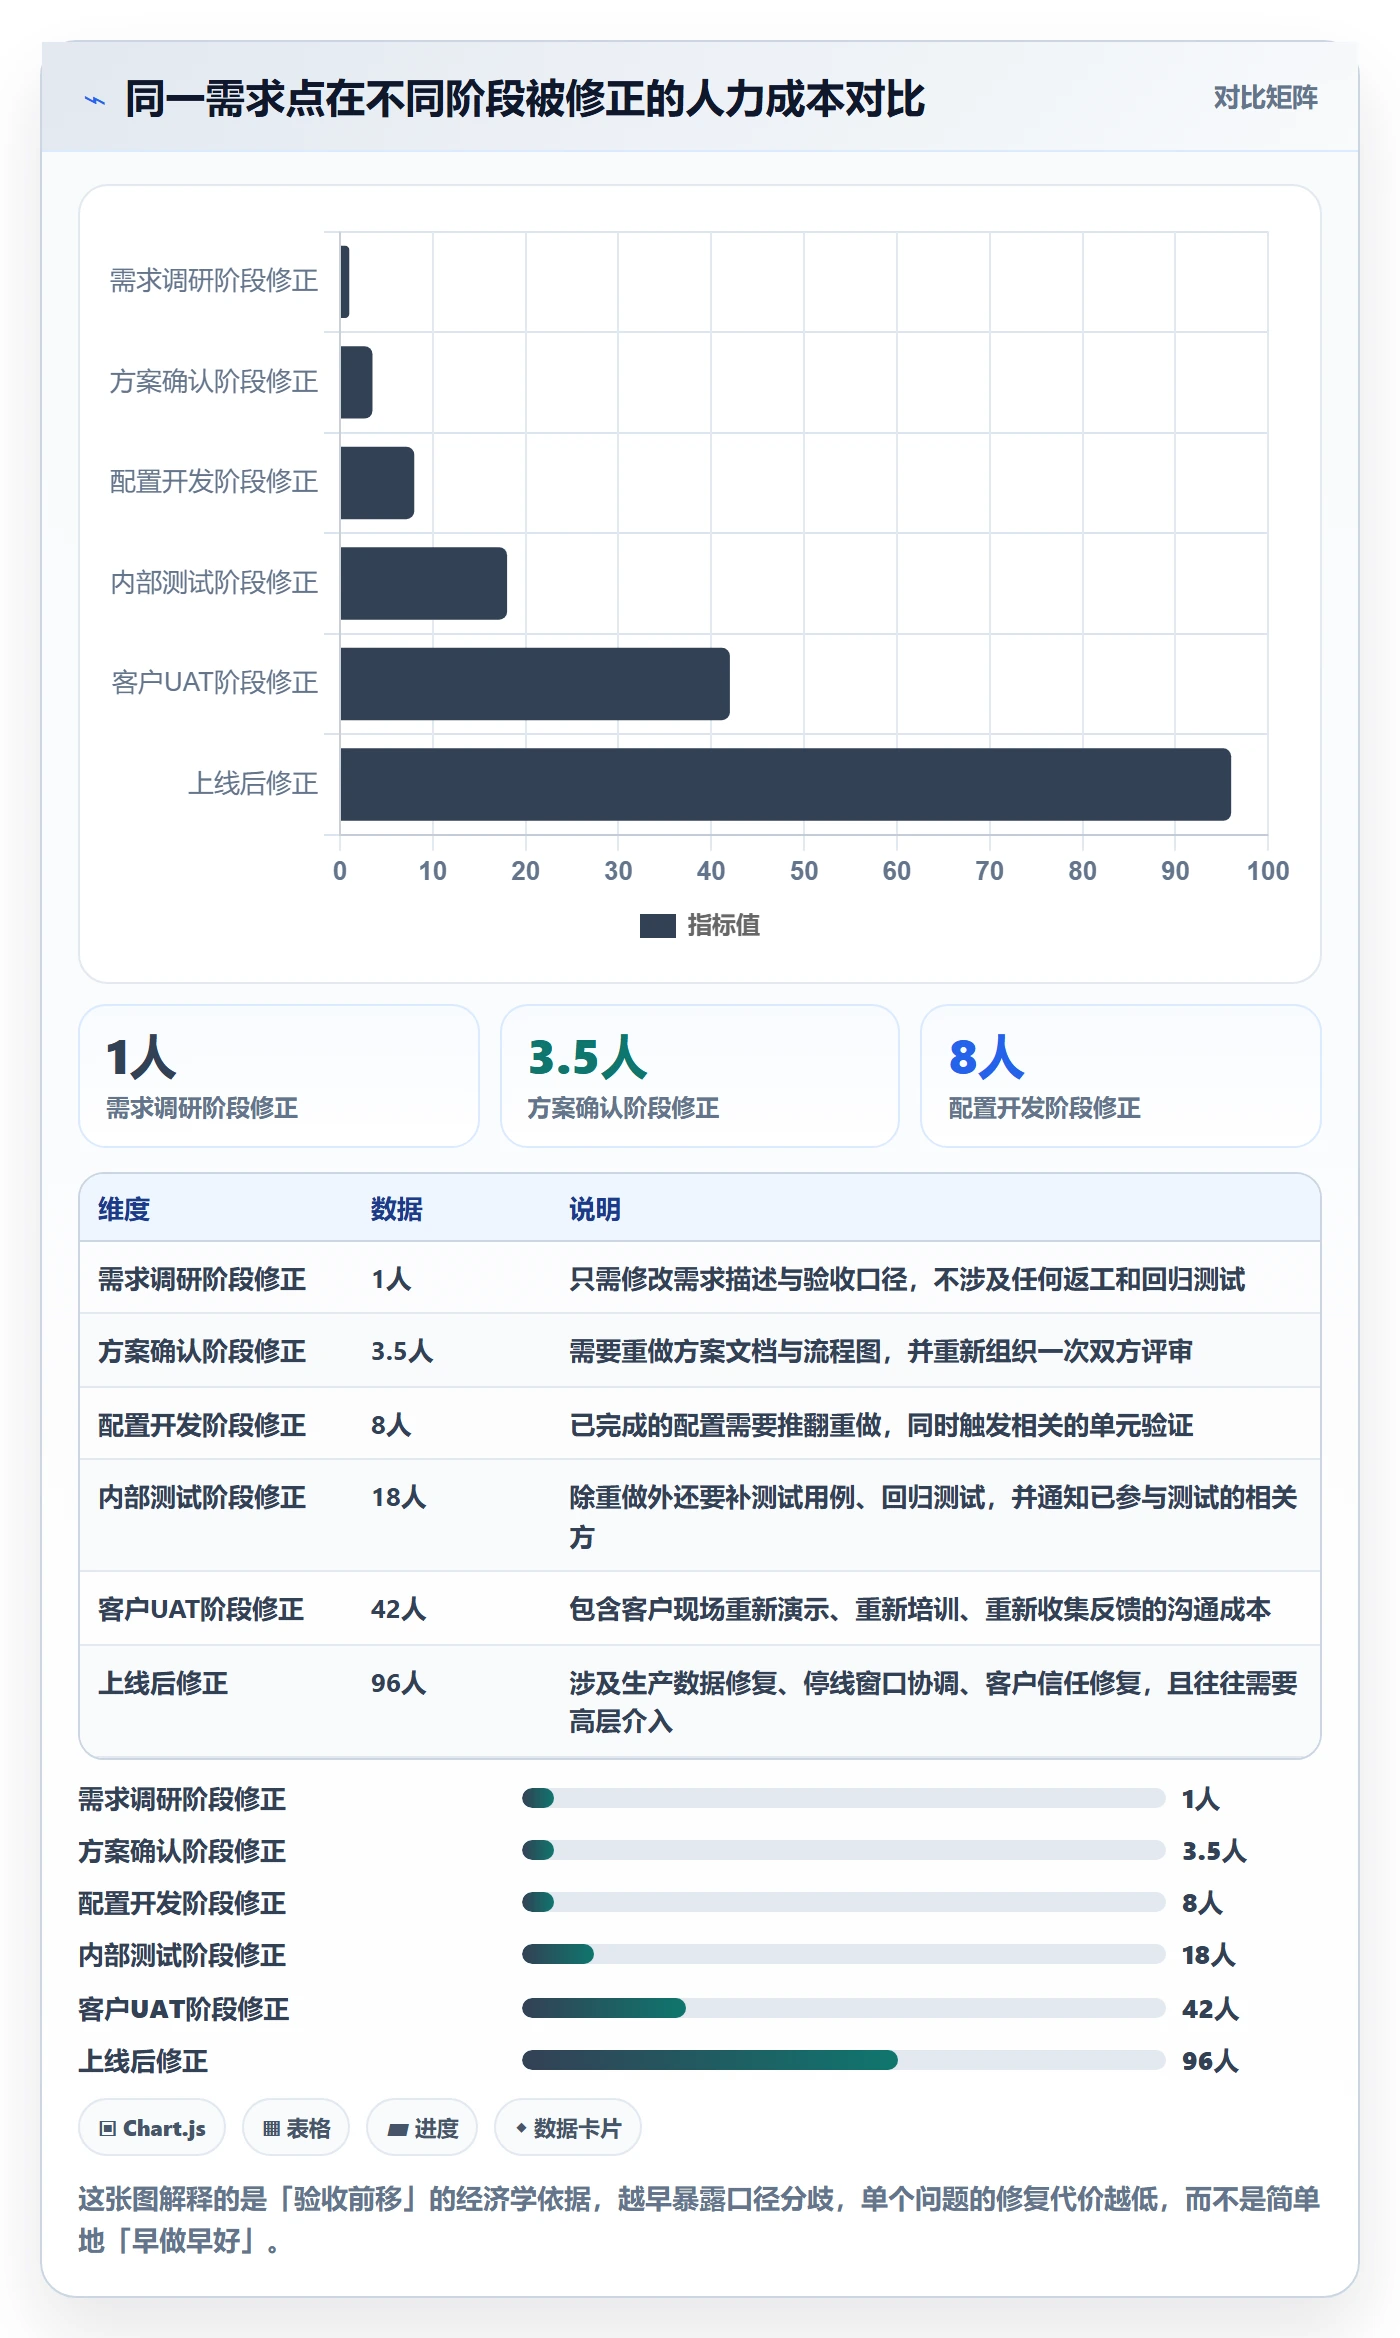The width and height of the screenshot is (1400, 2338).
Task: Click the description starting 只需修改需求描述
Action: [907, 1279]
